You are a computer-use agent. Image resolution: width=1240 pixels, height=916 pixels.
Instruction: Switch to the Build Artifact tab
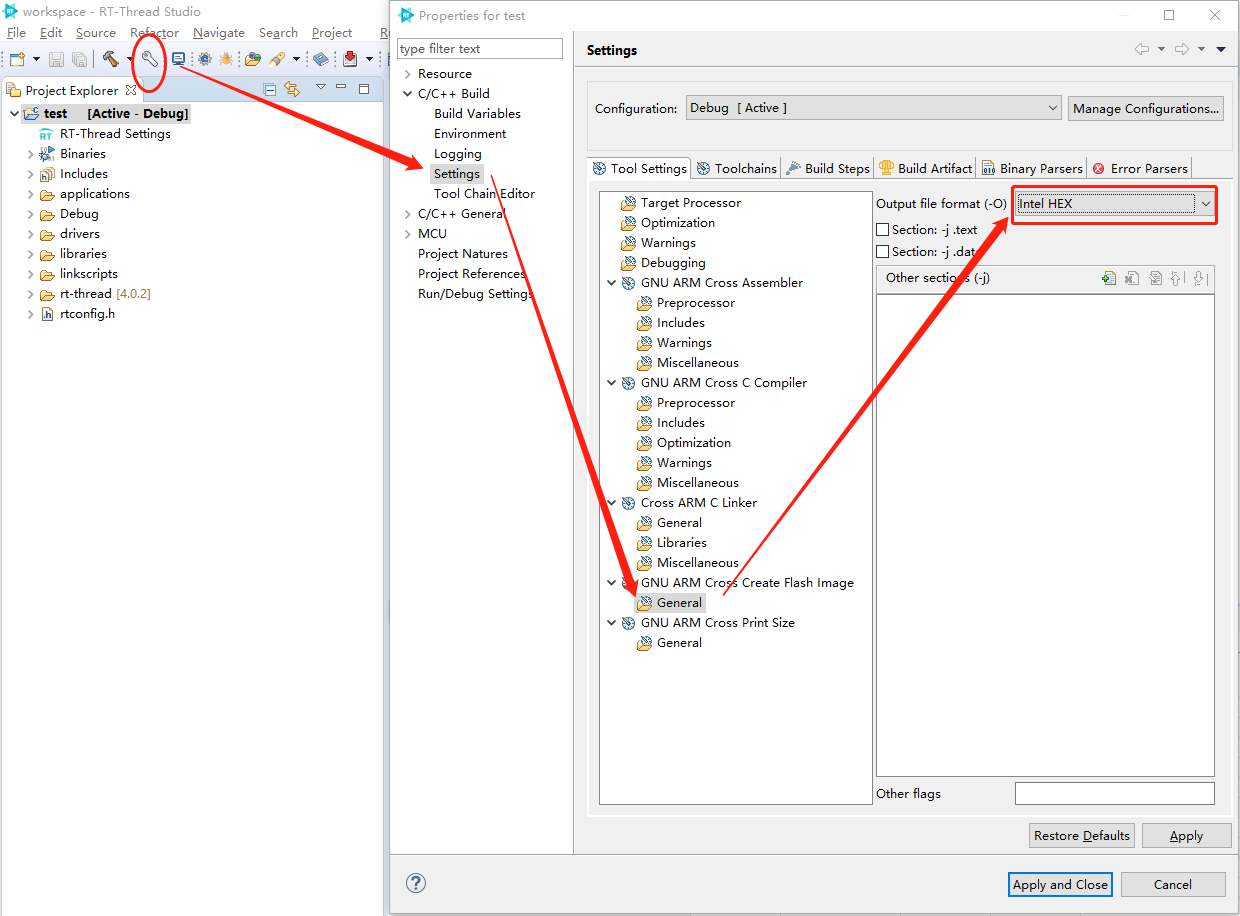[926, 169]
